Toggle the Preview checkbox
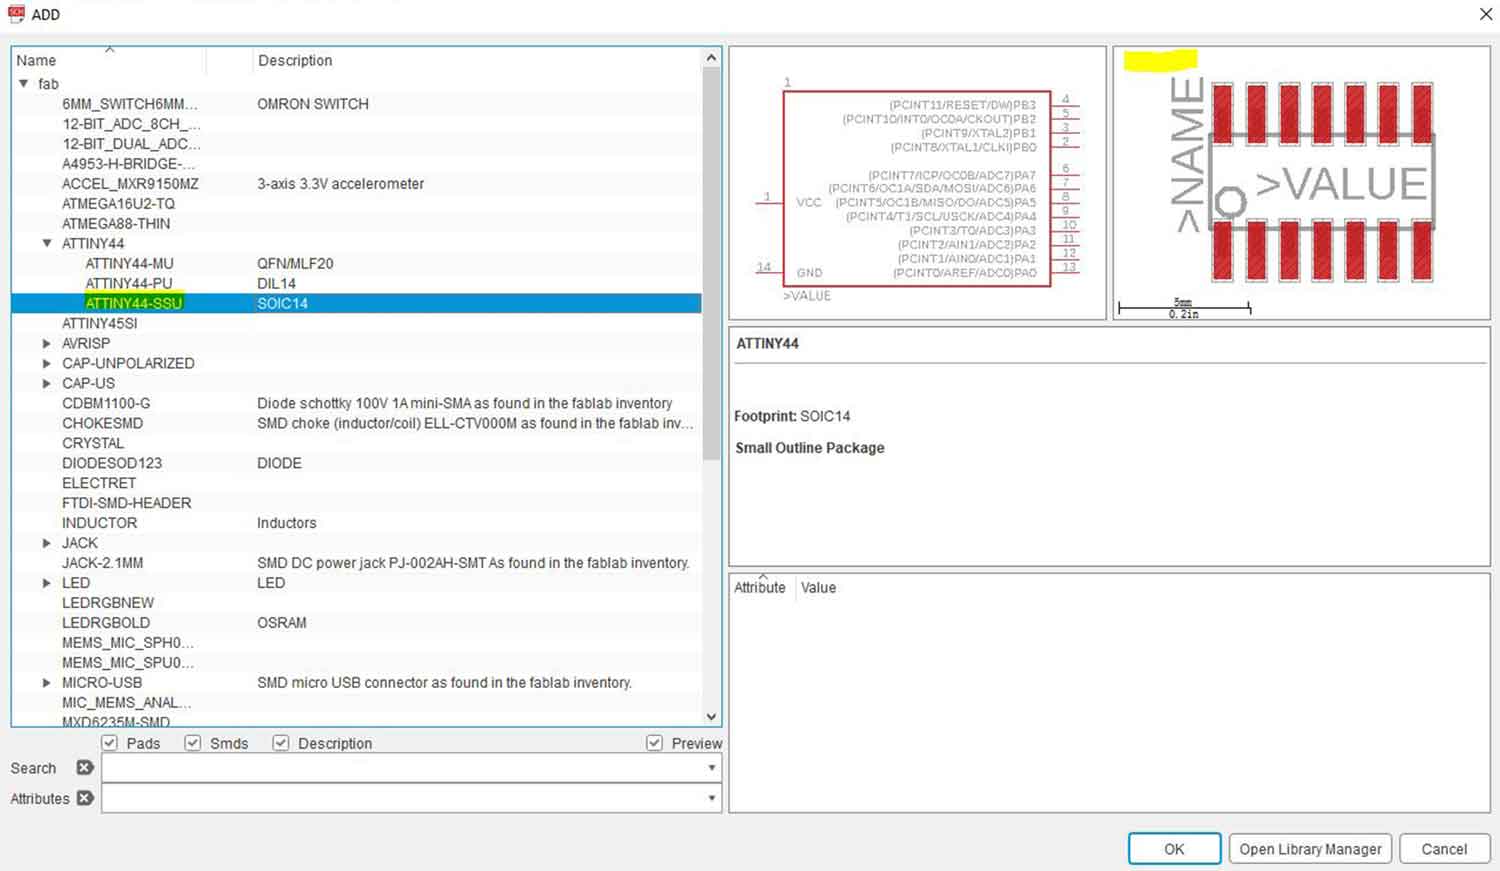This screenshot has width=1500, height=871. 654,743
